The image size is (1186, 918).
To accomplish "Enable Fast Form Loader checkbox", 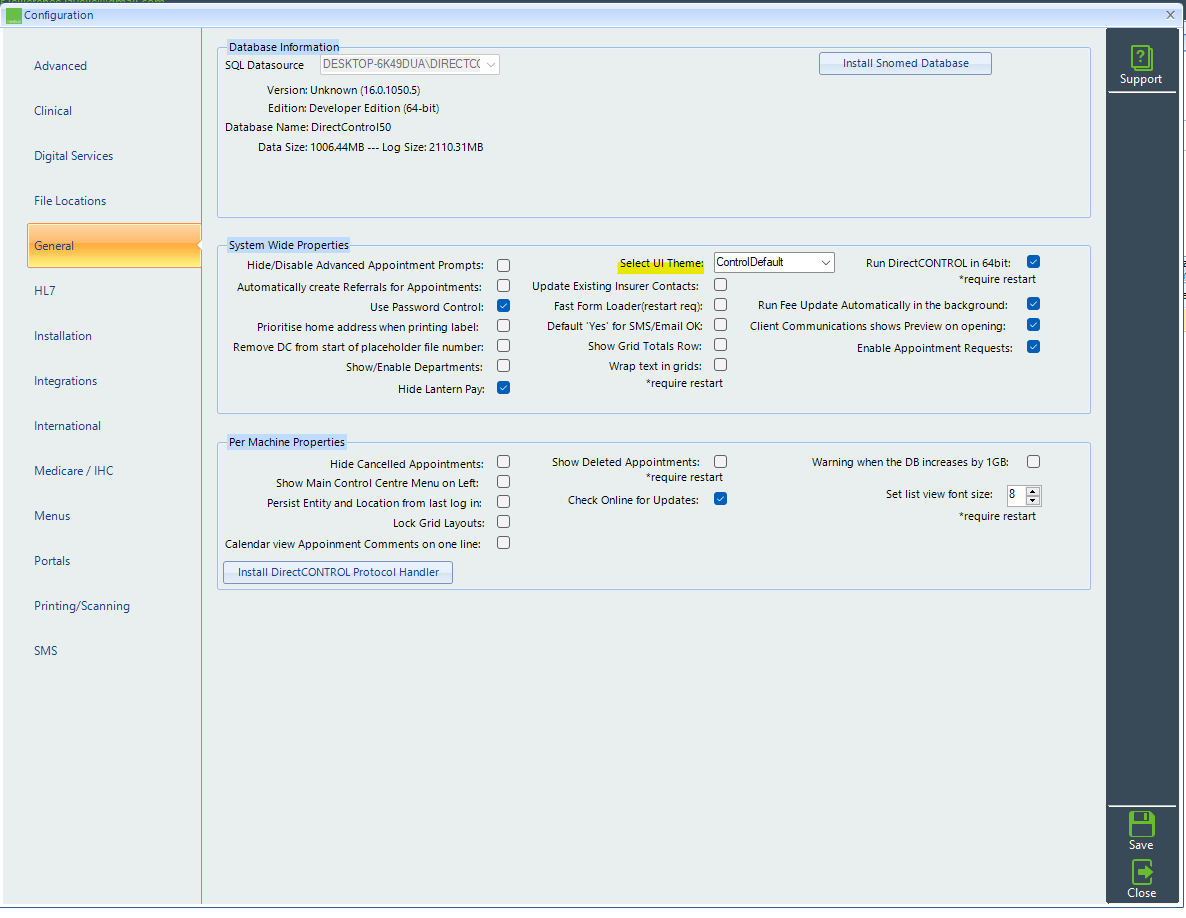I will coord(720,305).
